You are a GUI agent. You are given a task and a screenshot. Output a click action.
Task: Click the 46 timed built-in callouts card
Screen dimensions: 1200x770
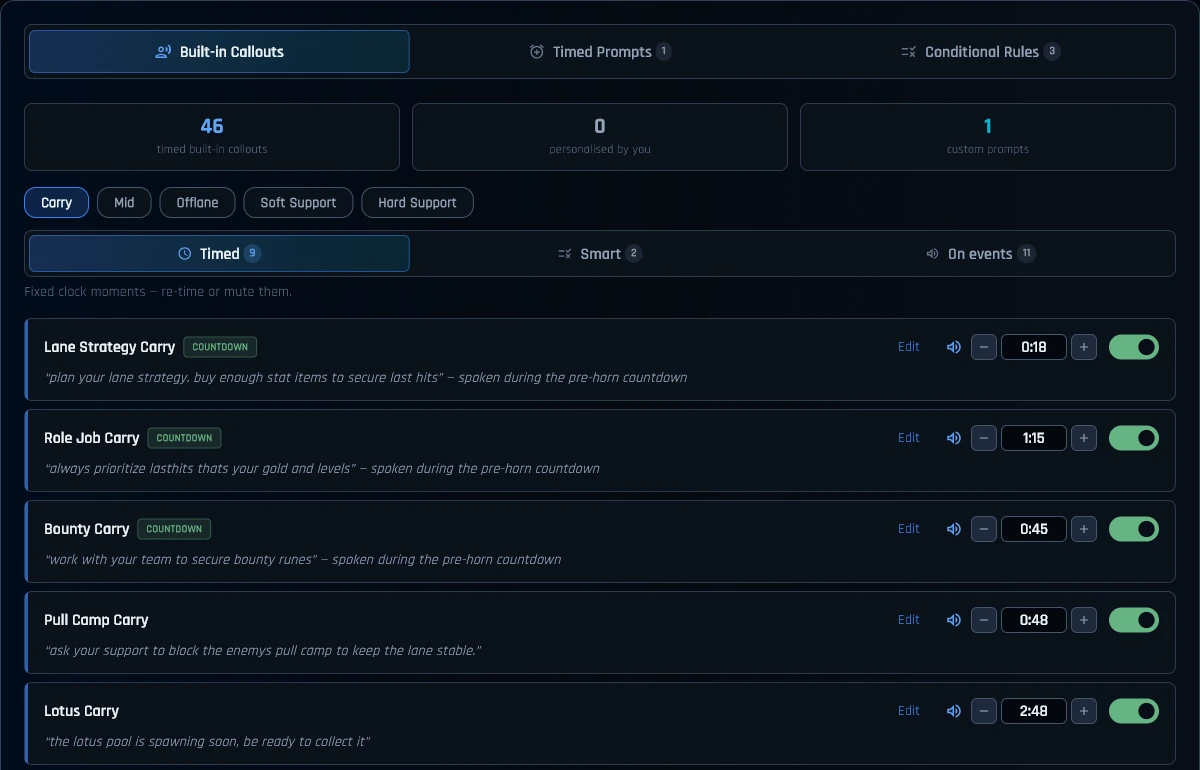click(x=212, y=137)
